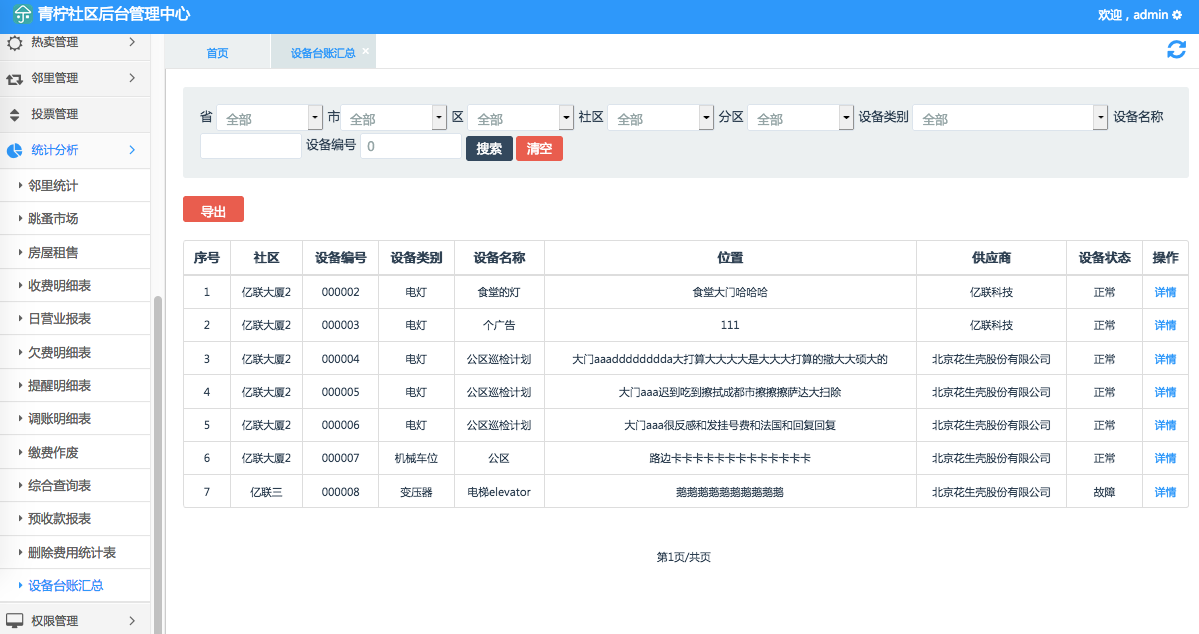This screenshot has width=1199, height=634.
Task: Open 详情 for device 000003
Action: 1165,325
